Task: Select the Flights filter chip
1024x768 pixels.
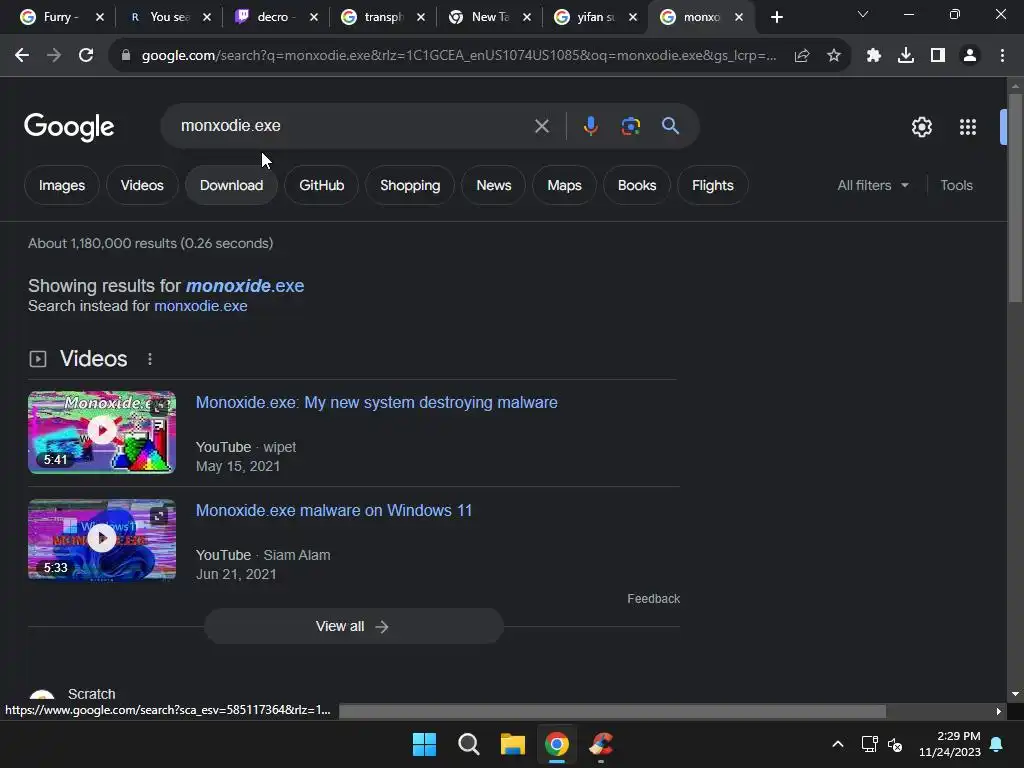Action: pyautogui.click(x=712, y=185)
